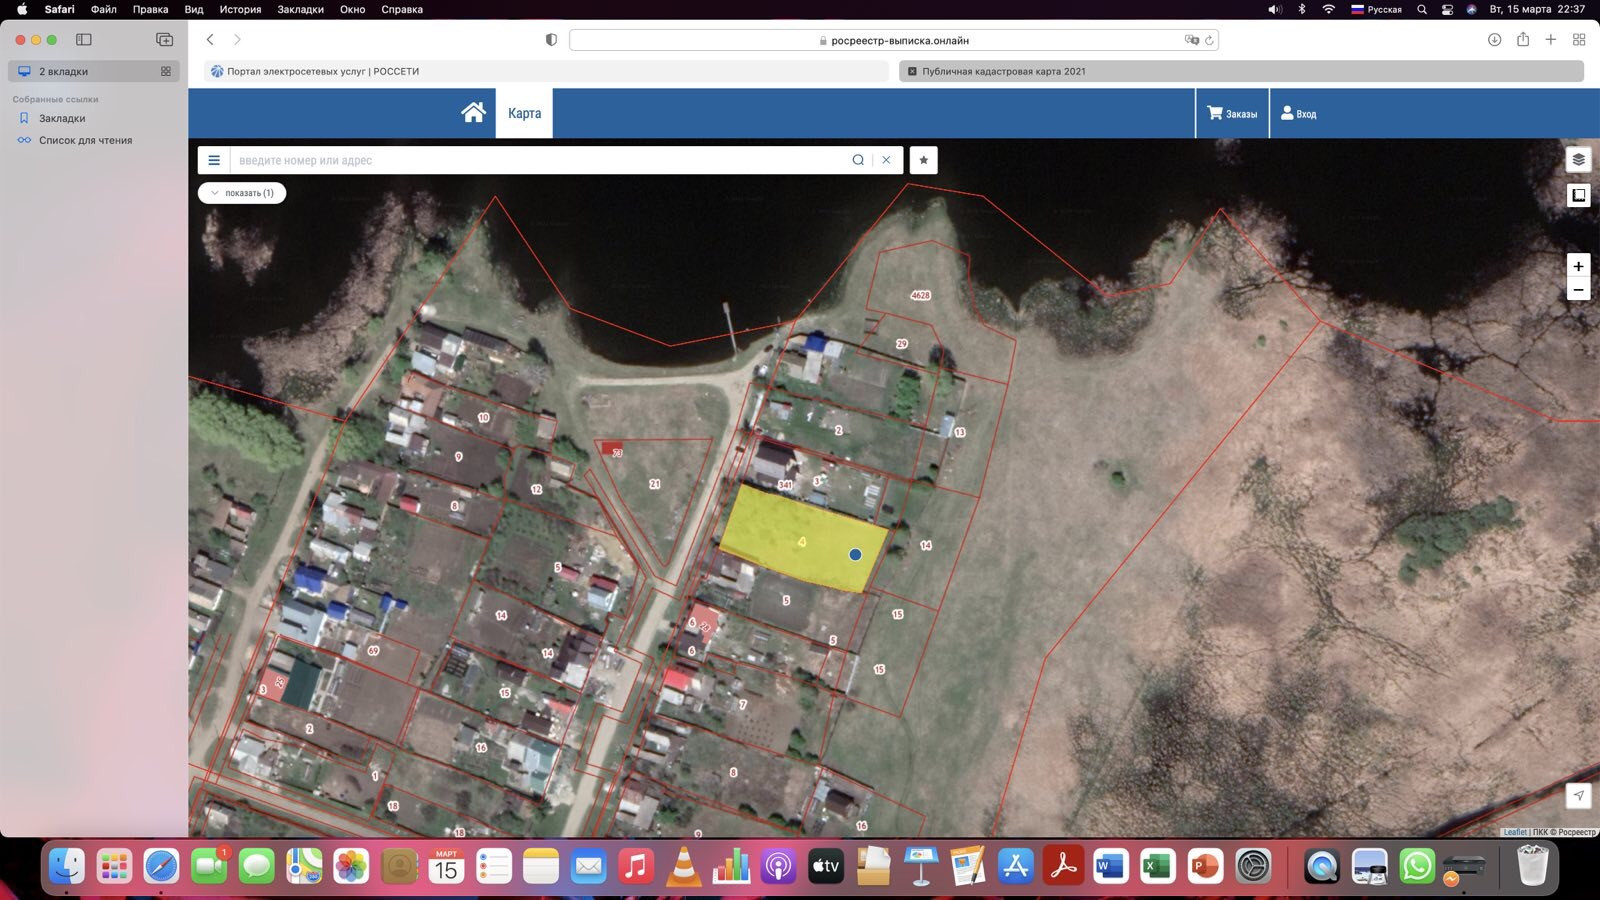This screenshot has height=900, width=1600.
Task: Open the Файл menu
Action: coord(103,9)
